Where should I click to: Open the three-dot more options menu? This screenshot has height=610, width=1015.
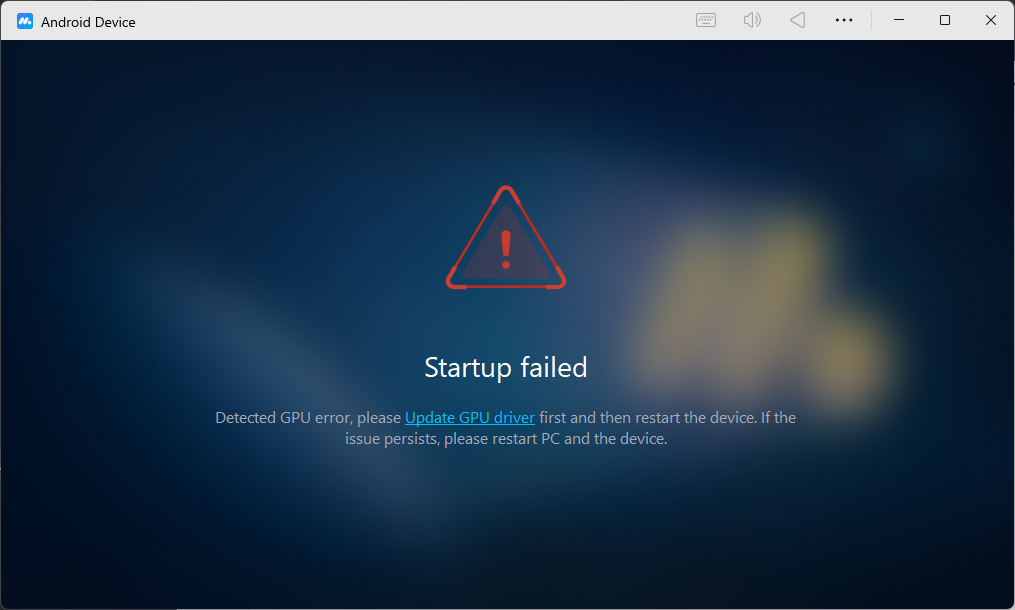click(843, 20)
